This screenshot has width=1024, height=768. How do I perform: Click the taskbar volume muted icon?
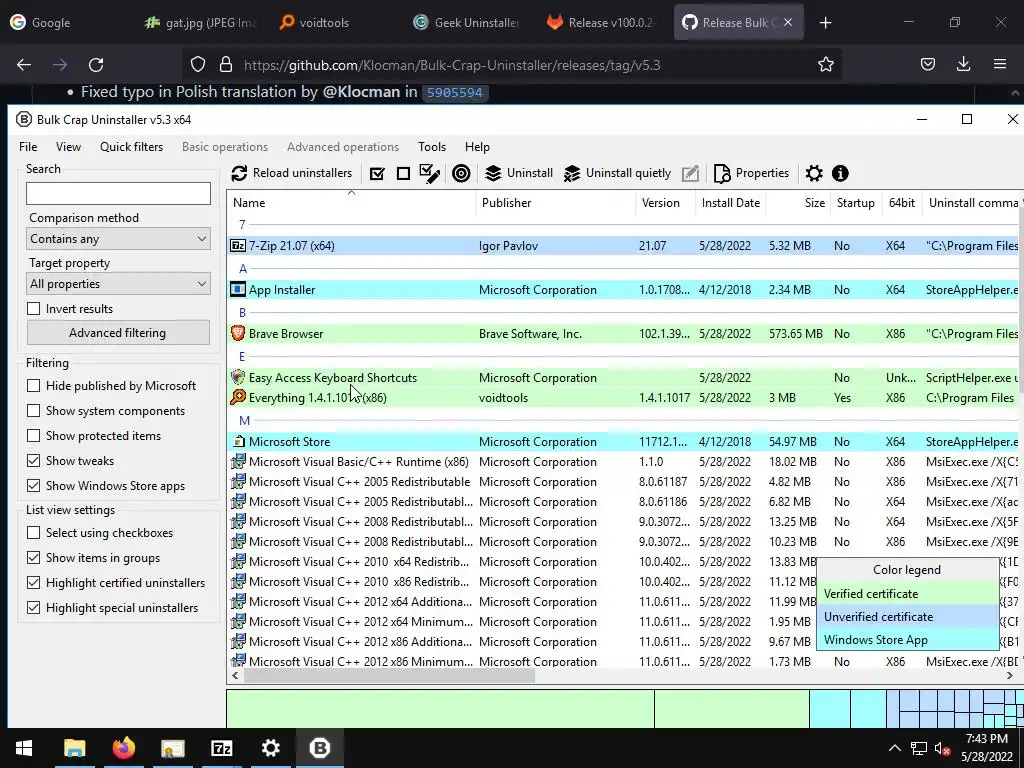(x=942, y=748)
